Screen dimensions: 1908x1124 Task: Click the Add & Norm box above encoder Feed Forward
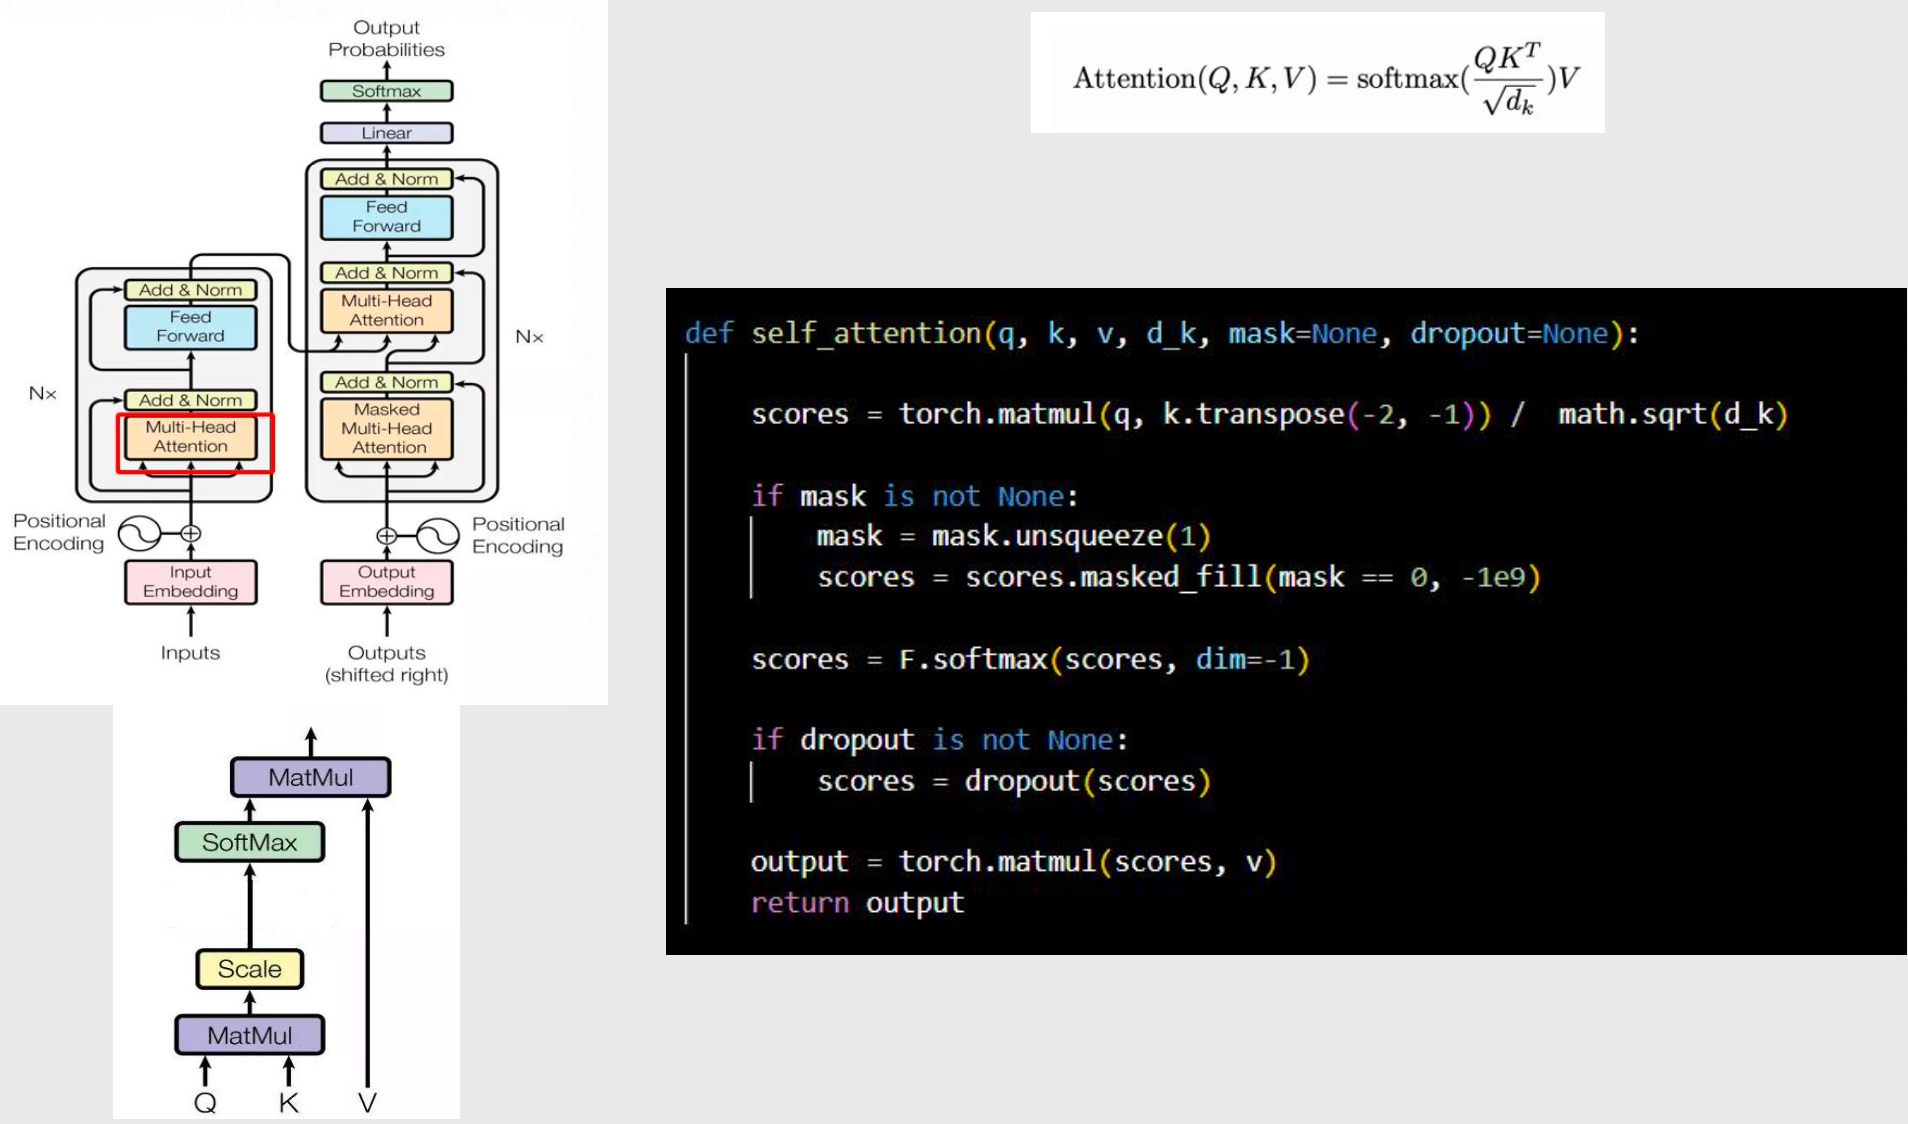click(x=190, y=290)
